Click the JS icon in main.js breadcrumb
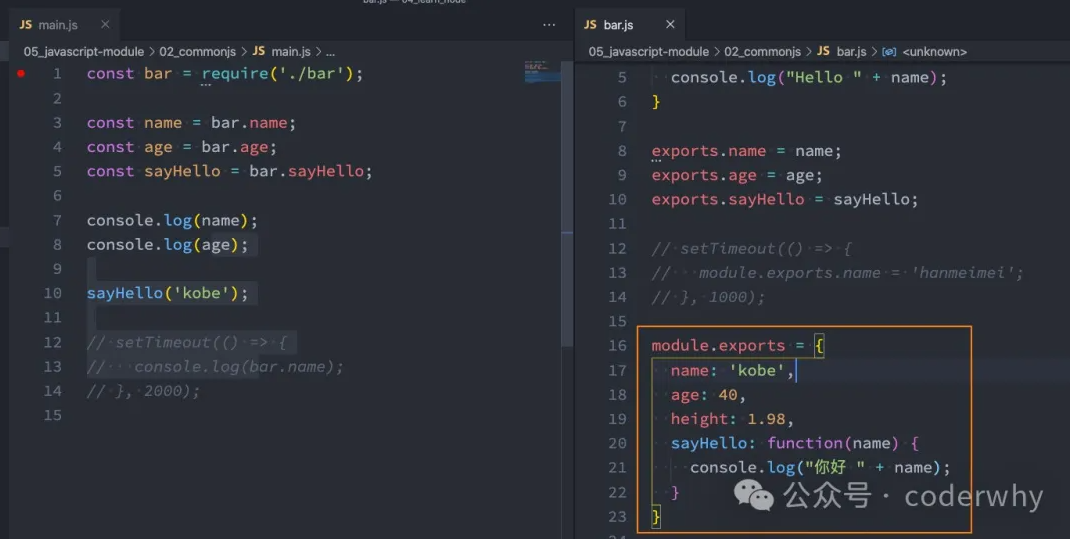Image resolution: width=1070 pixels, height=539 pixels. pos(259,51)
